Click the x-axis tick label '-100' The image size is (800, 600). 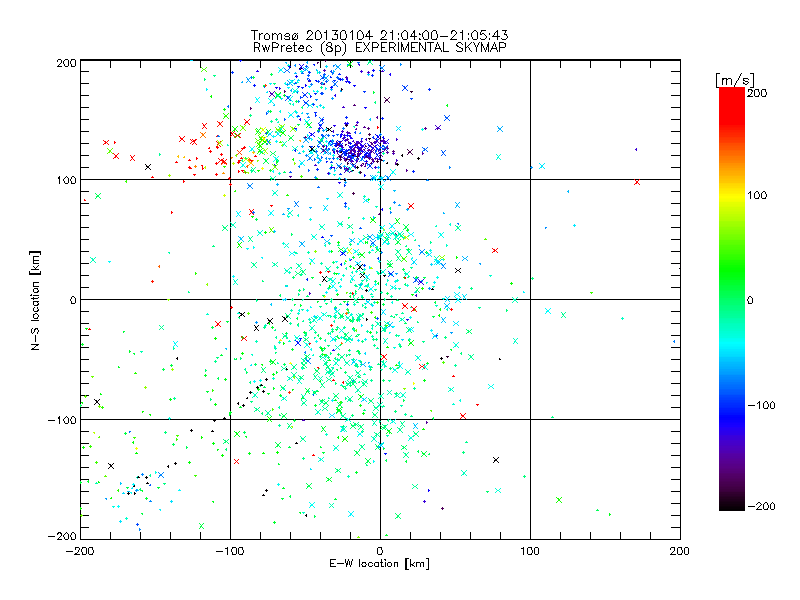(230, 551)
